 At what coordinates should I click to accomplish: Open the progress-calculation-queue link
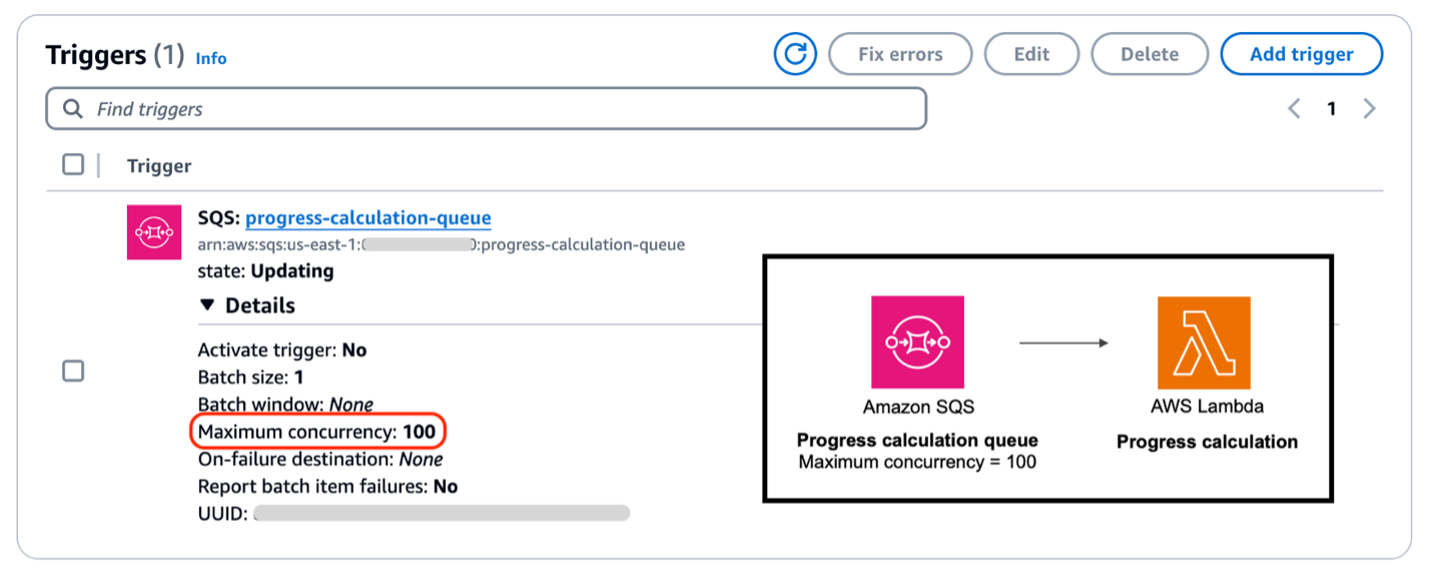tap(369, 217)
